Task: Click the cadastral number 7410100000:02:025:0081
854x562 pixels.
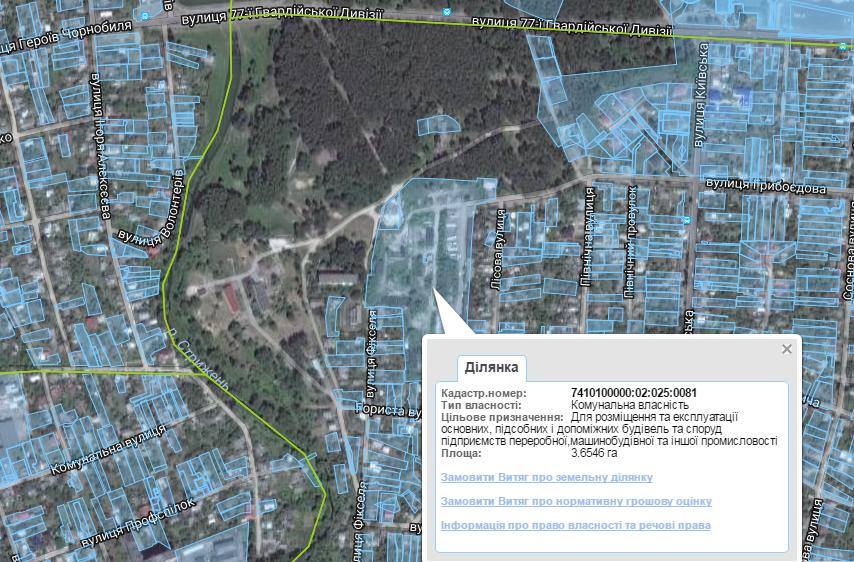Action: pyautogui.click(x=633, y=393)
